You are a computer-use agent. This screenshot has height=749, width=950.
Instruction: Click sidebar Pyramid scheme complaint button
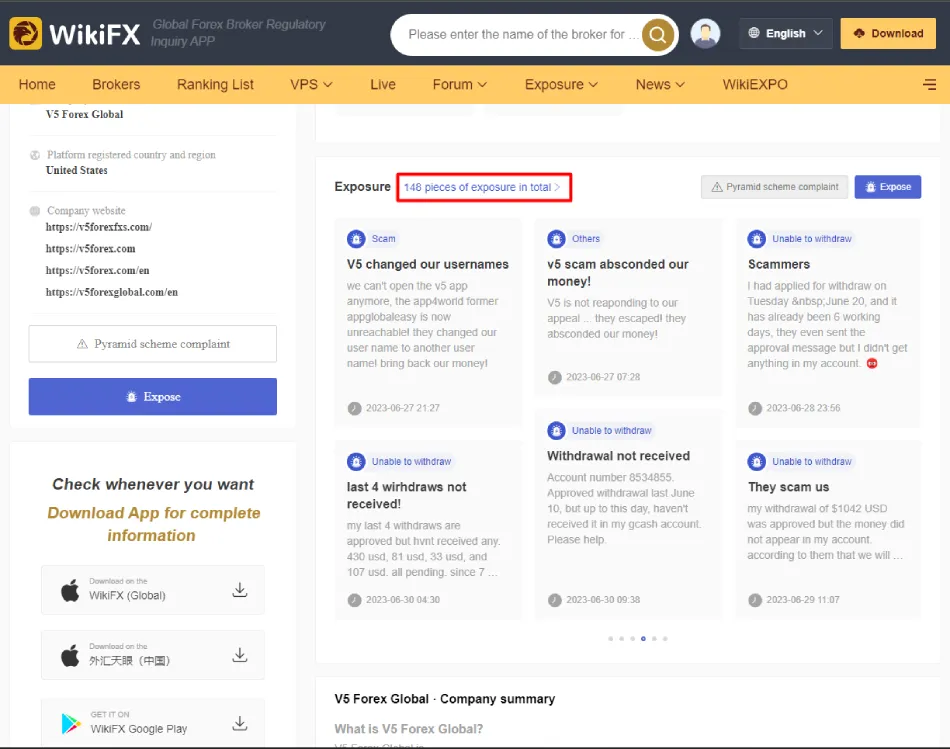click(x=153, y=344)
